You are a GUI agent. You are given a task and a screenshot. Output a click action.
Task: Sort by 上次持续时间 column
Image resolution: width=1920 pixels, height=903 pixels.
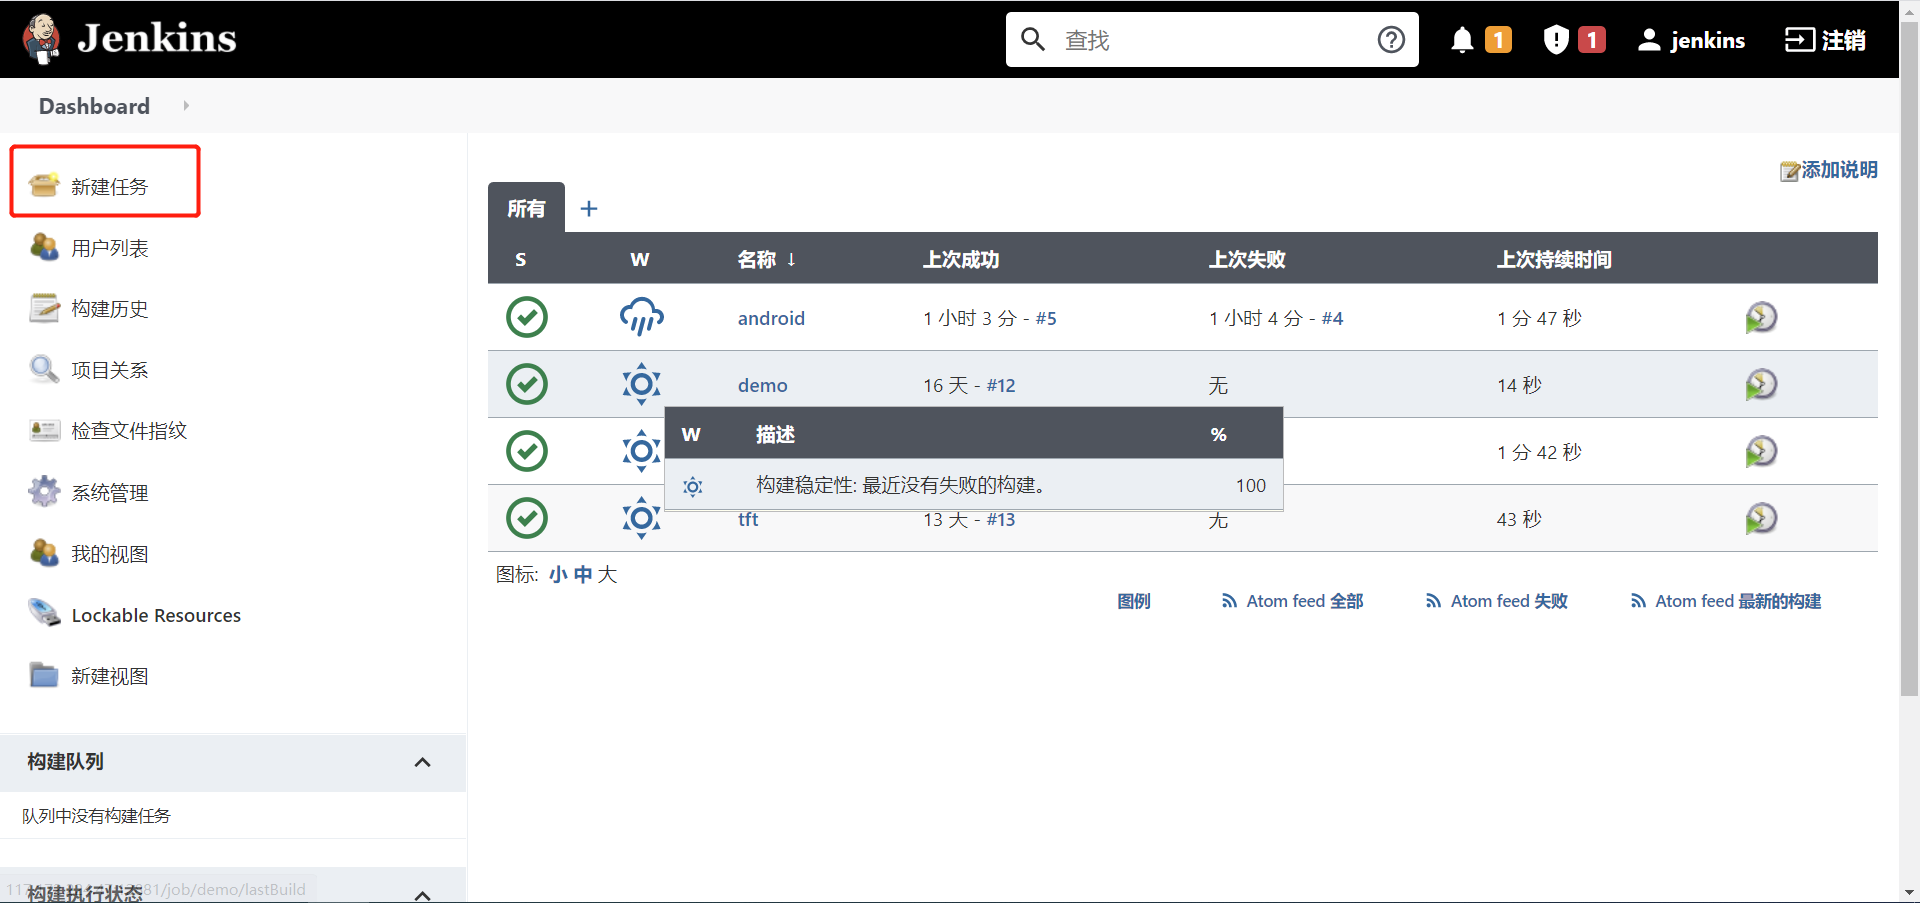1554,260
